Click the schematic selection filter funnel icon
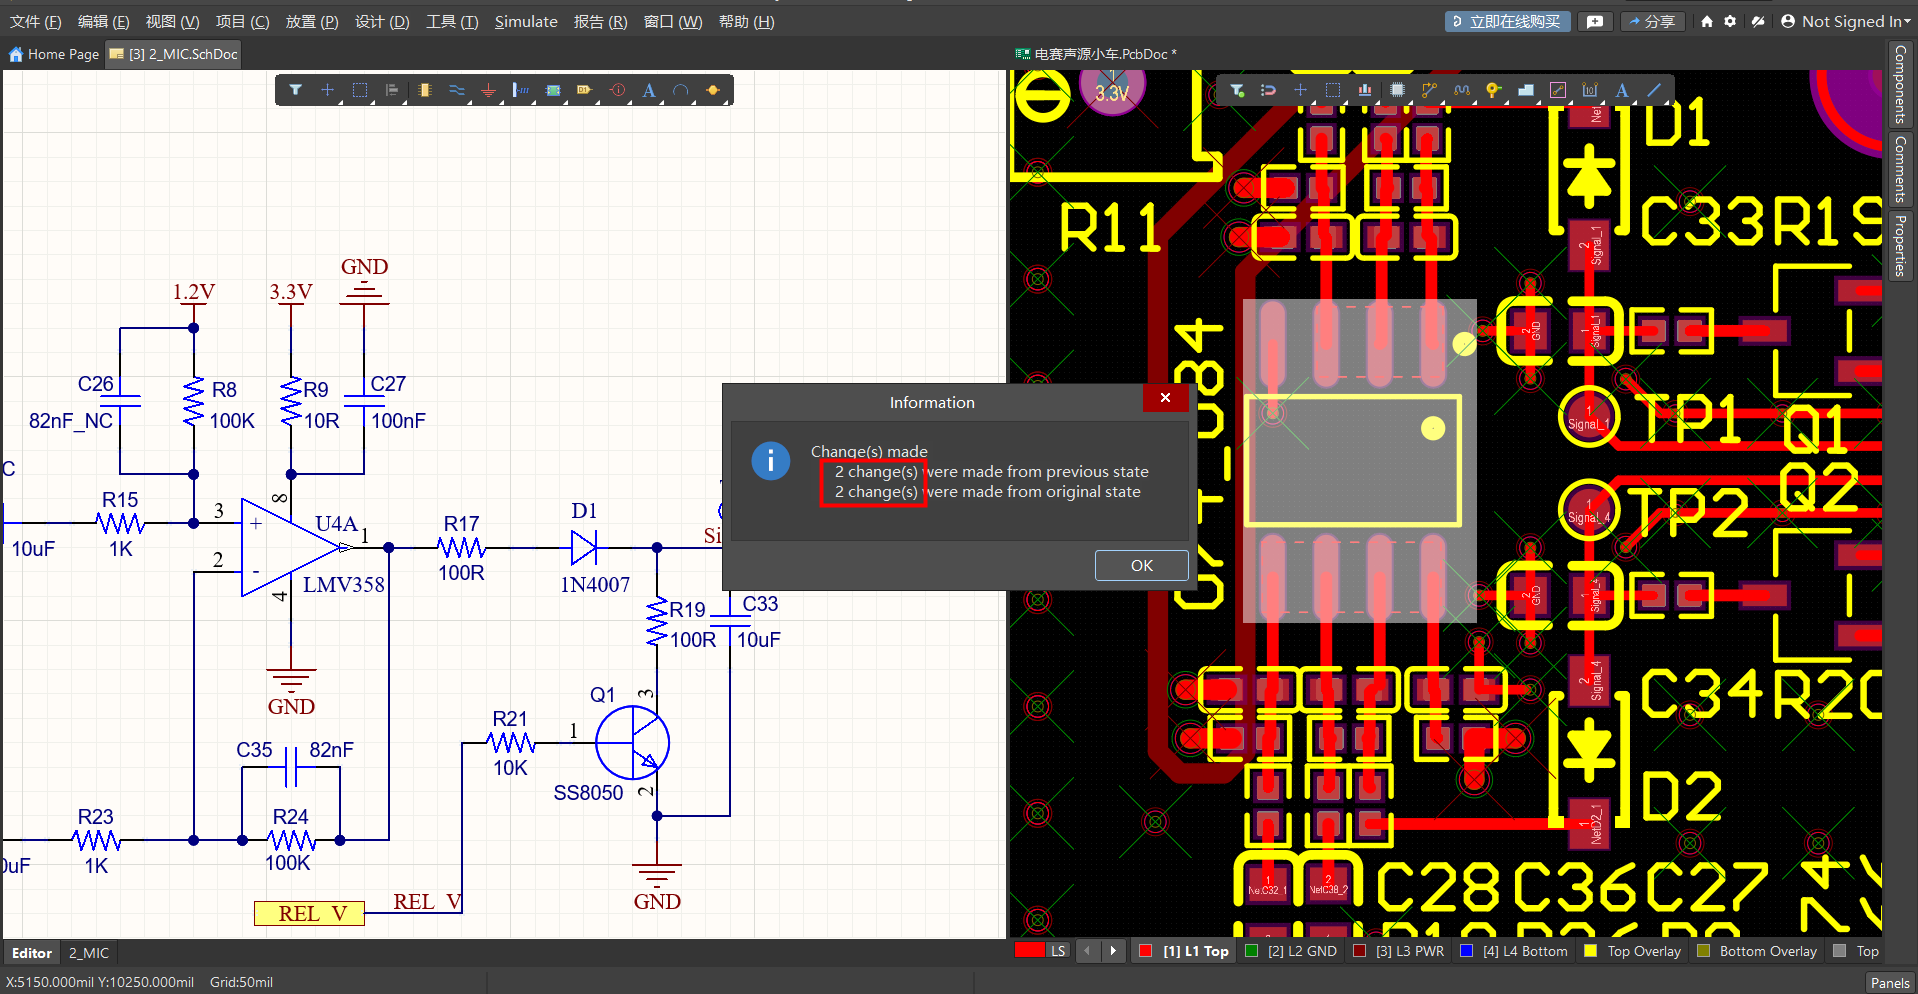The image size is (1918, 994). (296, 90)
